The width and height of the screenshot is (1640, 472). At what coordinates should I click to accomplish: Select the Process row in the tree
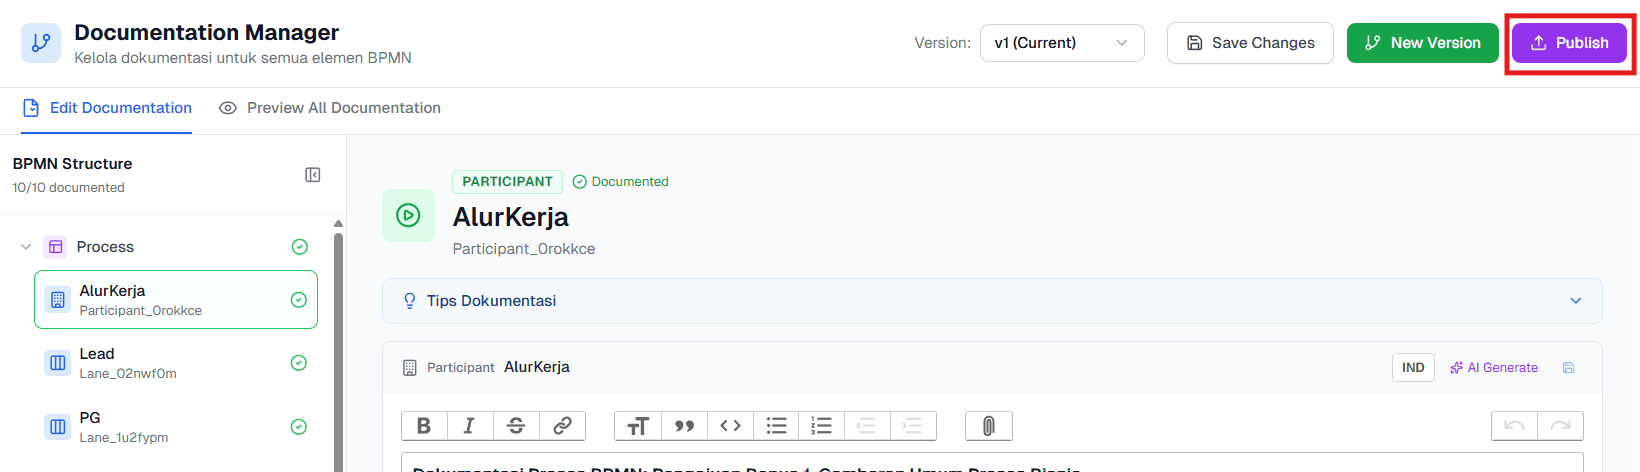click(165, 247)
